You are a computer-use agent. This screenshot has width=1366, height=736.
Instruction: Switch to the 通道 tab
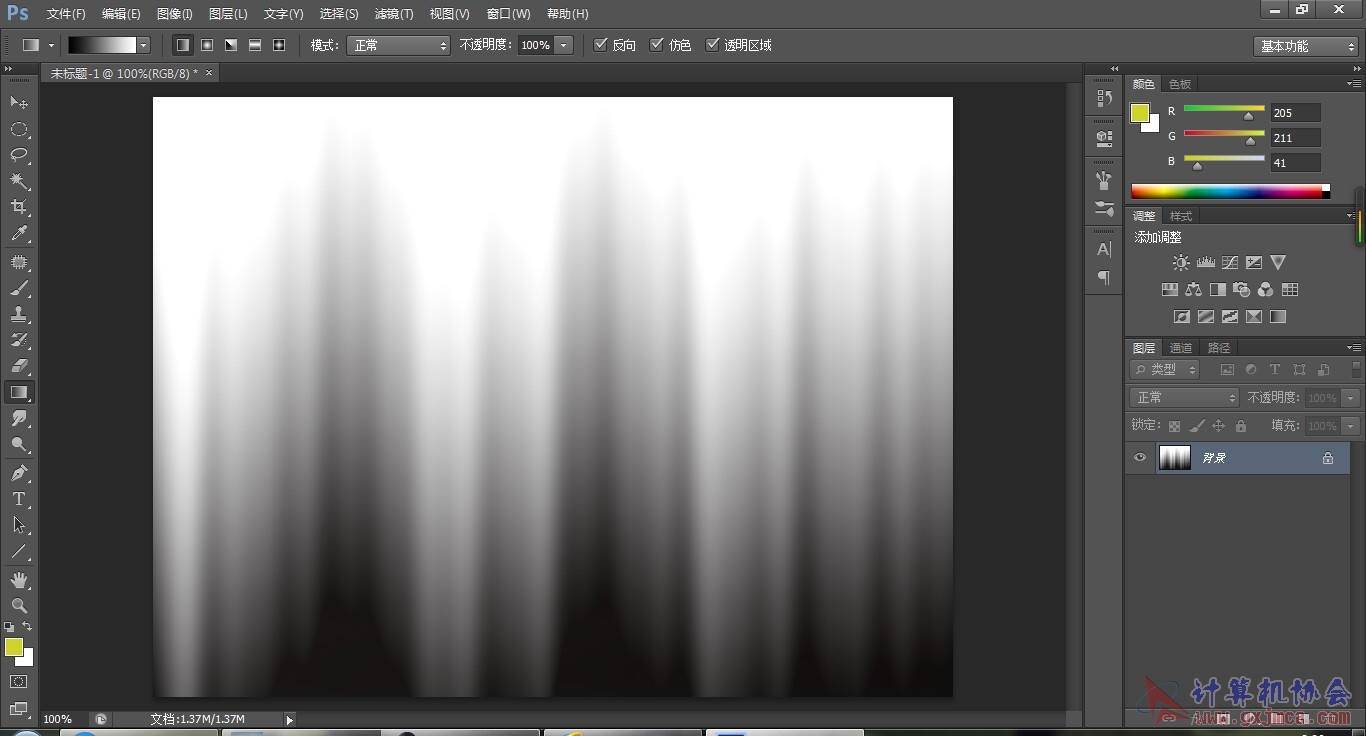coord(1181,348)
